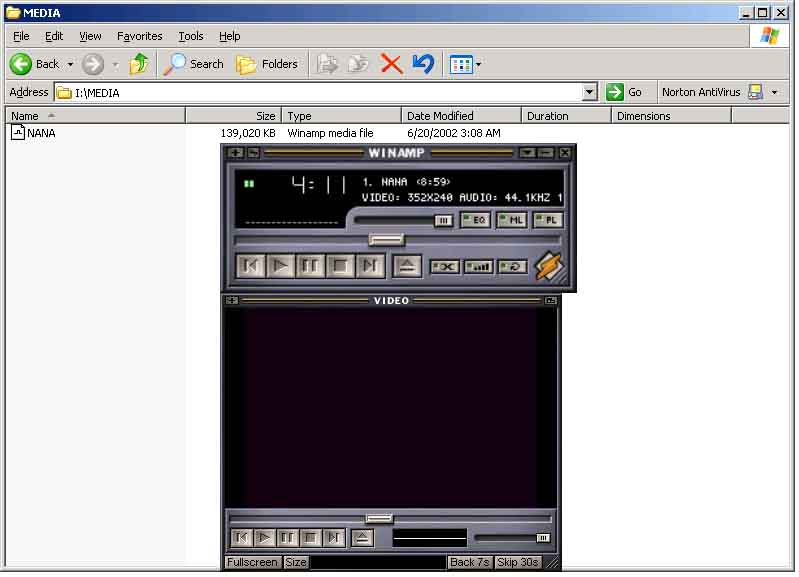Sort by the Name column header
The height and width of the screenshot is (577, 799).
(95, 116)
